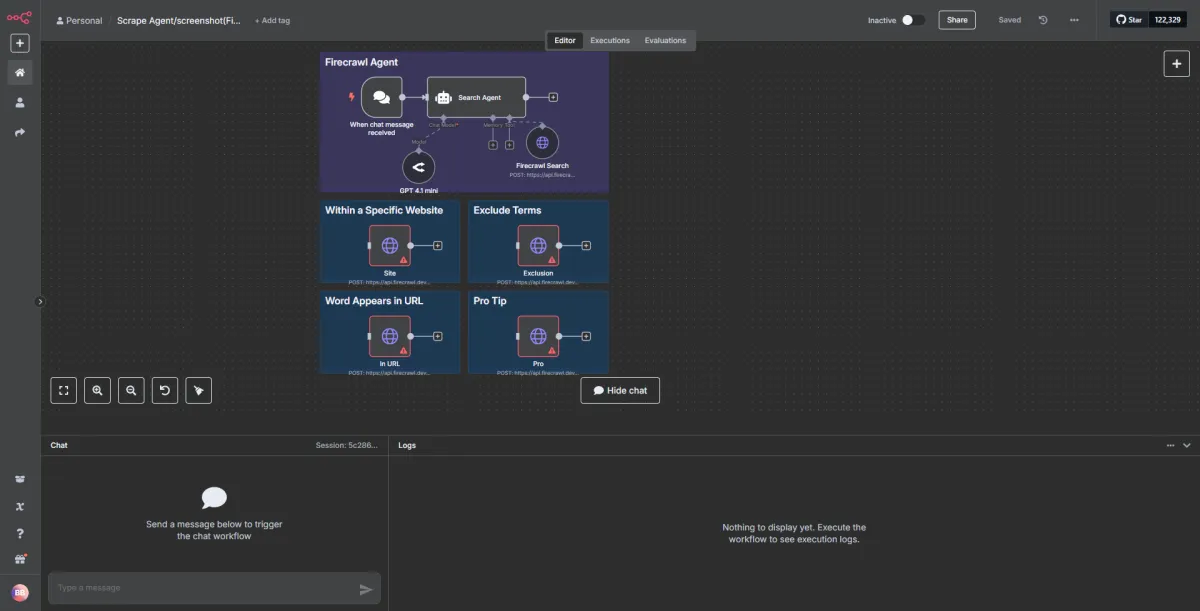1200x611 pixels.
Task: Select the Exclusion HTTP request node
Action: click(x=538, y=245)
